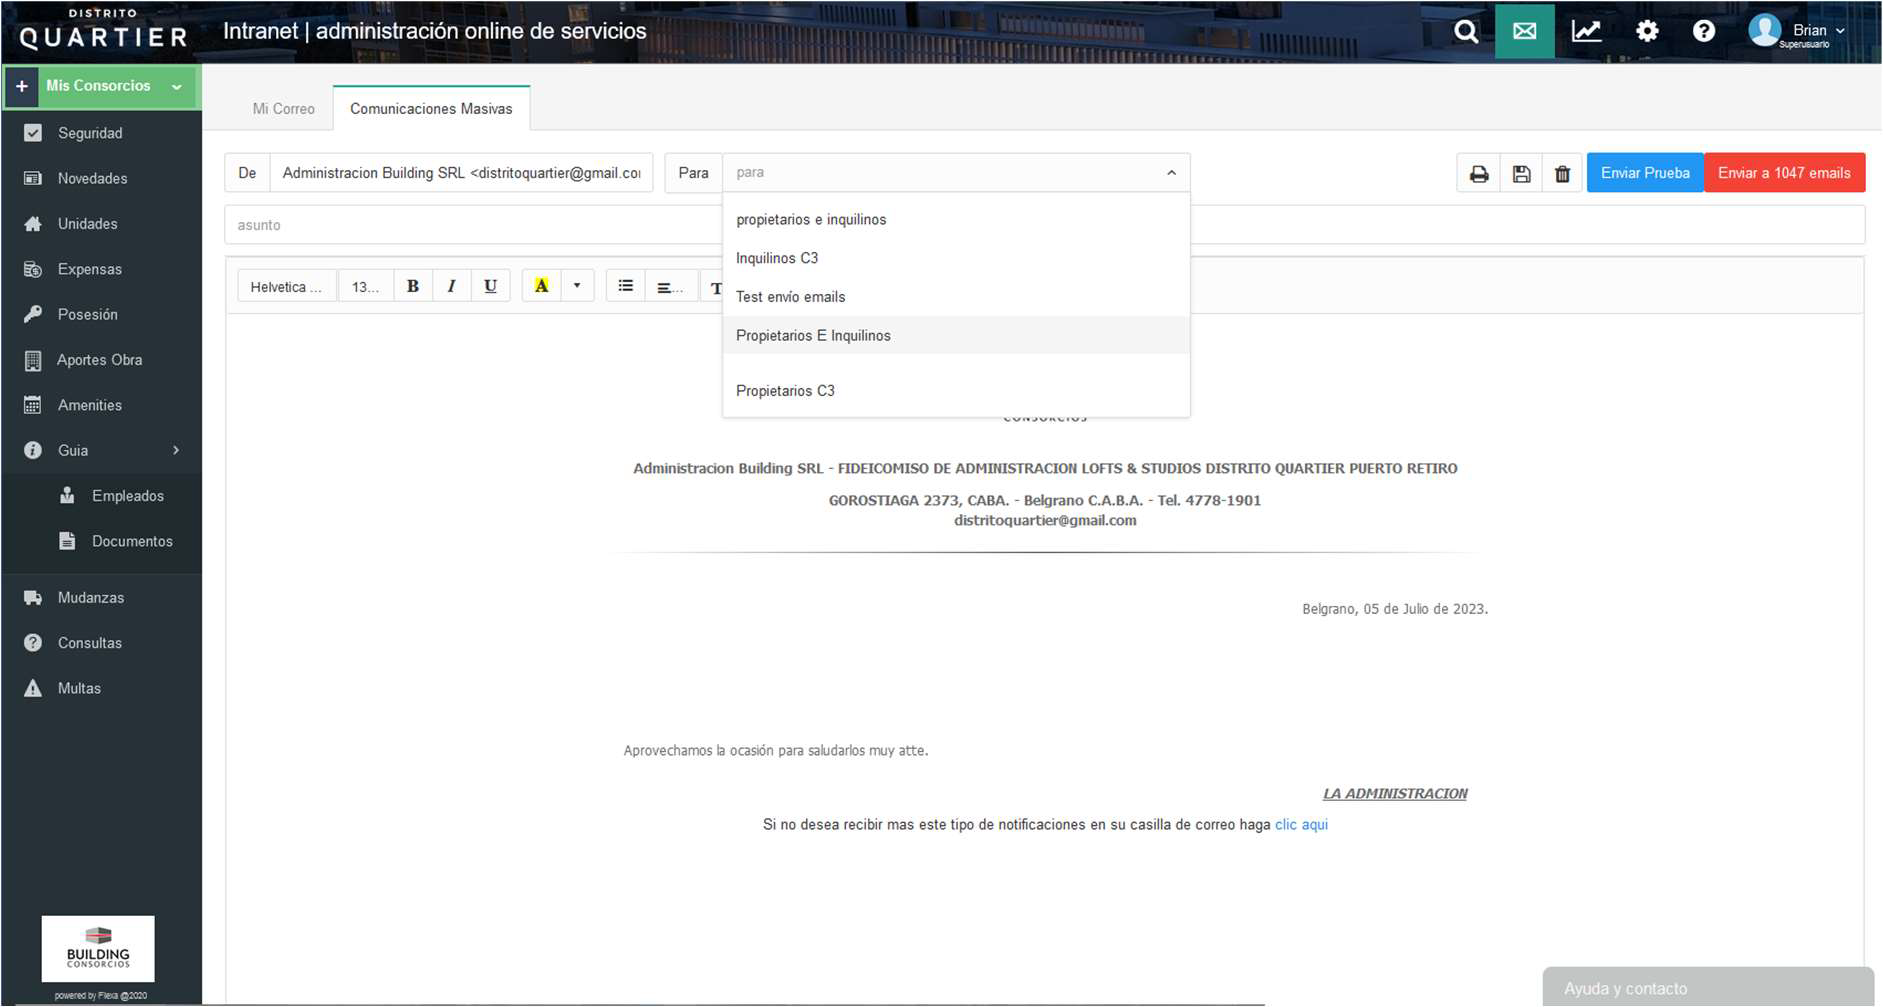Open the settings gear in header
The height and width of the screenshot is (1007, 1883).
click(1647, 31)
